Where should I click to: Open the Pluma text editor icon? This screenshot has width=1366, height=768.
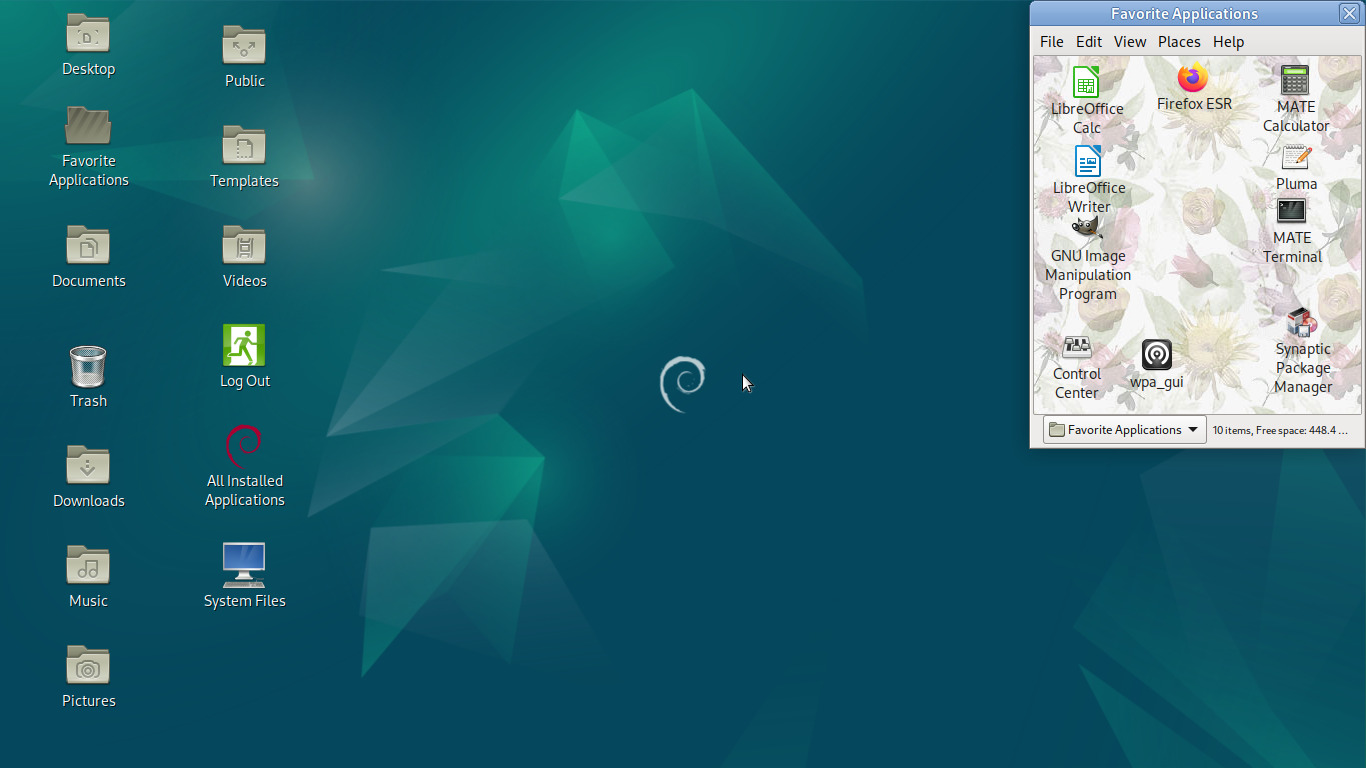coord(1296,158)
